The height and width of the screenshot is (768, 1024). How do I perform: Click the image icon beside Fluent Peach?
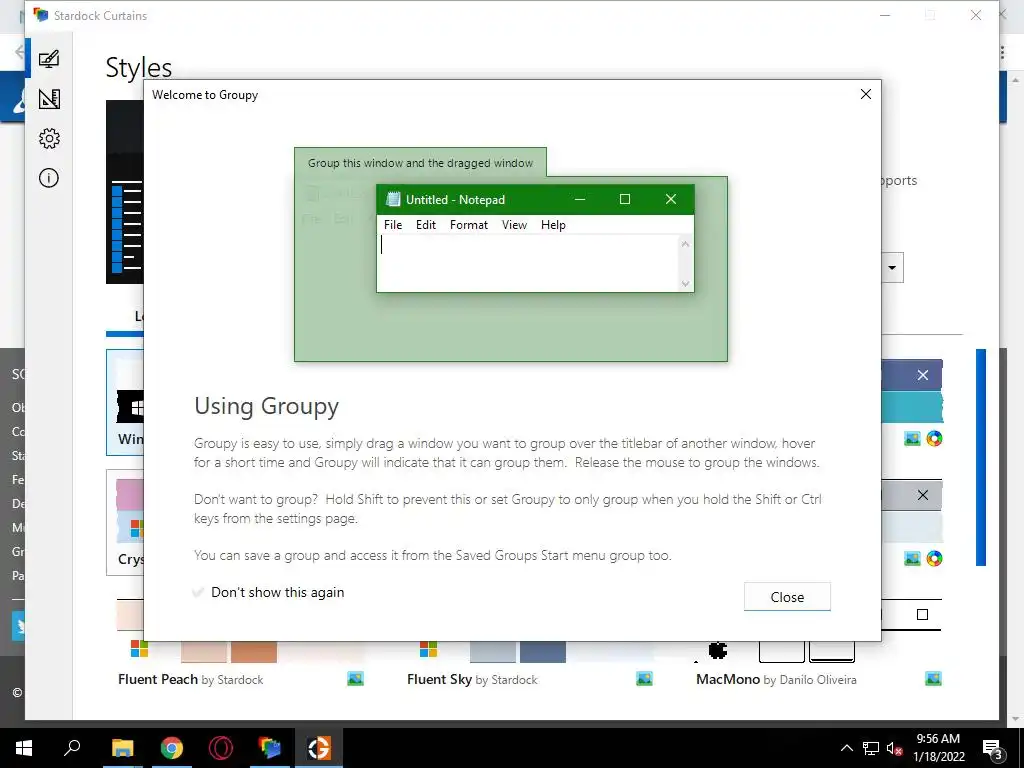(355, 679)
